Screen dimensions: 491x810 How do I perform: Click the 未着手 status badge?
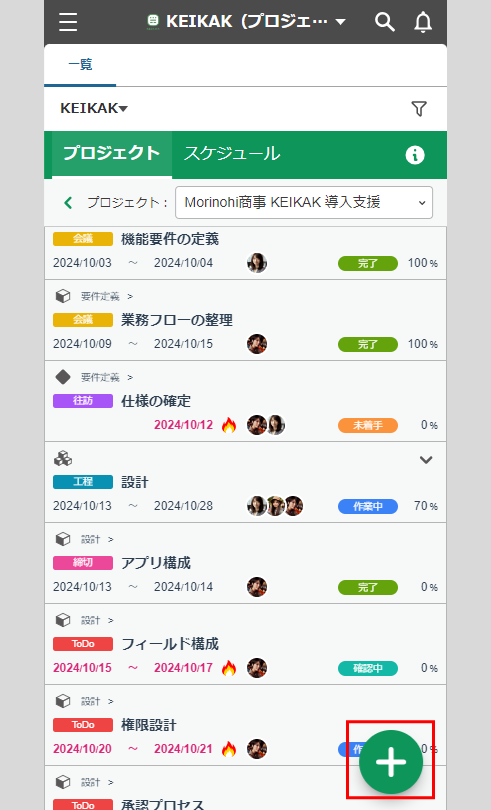coord(368,425)
